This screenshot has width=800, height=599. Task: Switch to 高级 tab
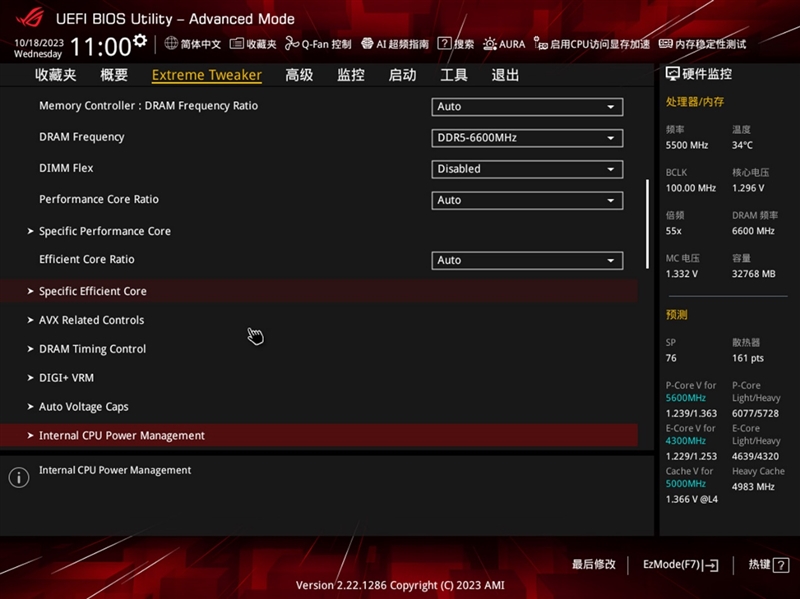(x=299, y=75)
